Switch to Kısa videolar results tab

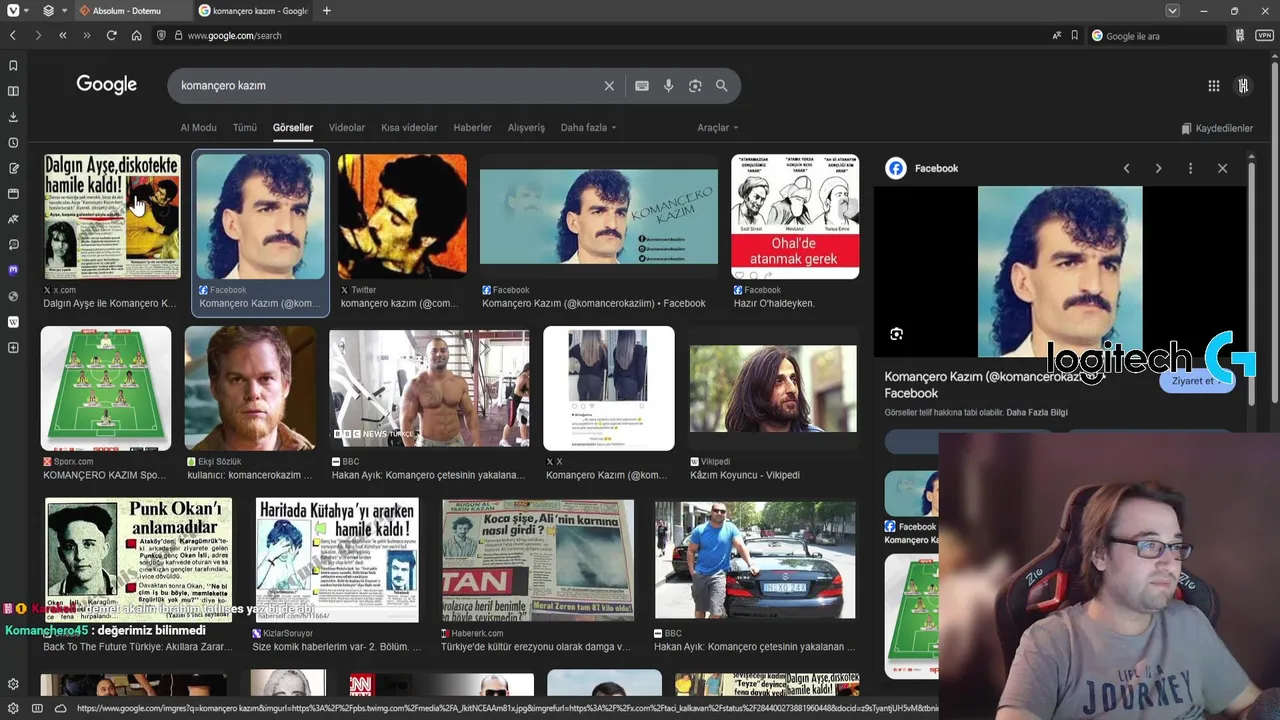coord(409,128)
